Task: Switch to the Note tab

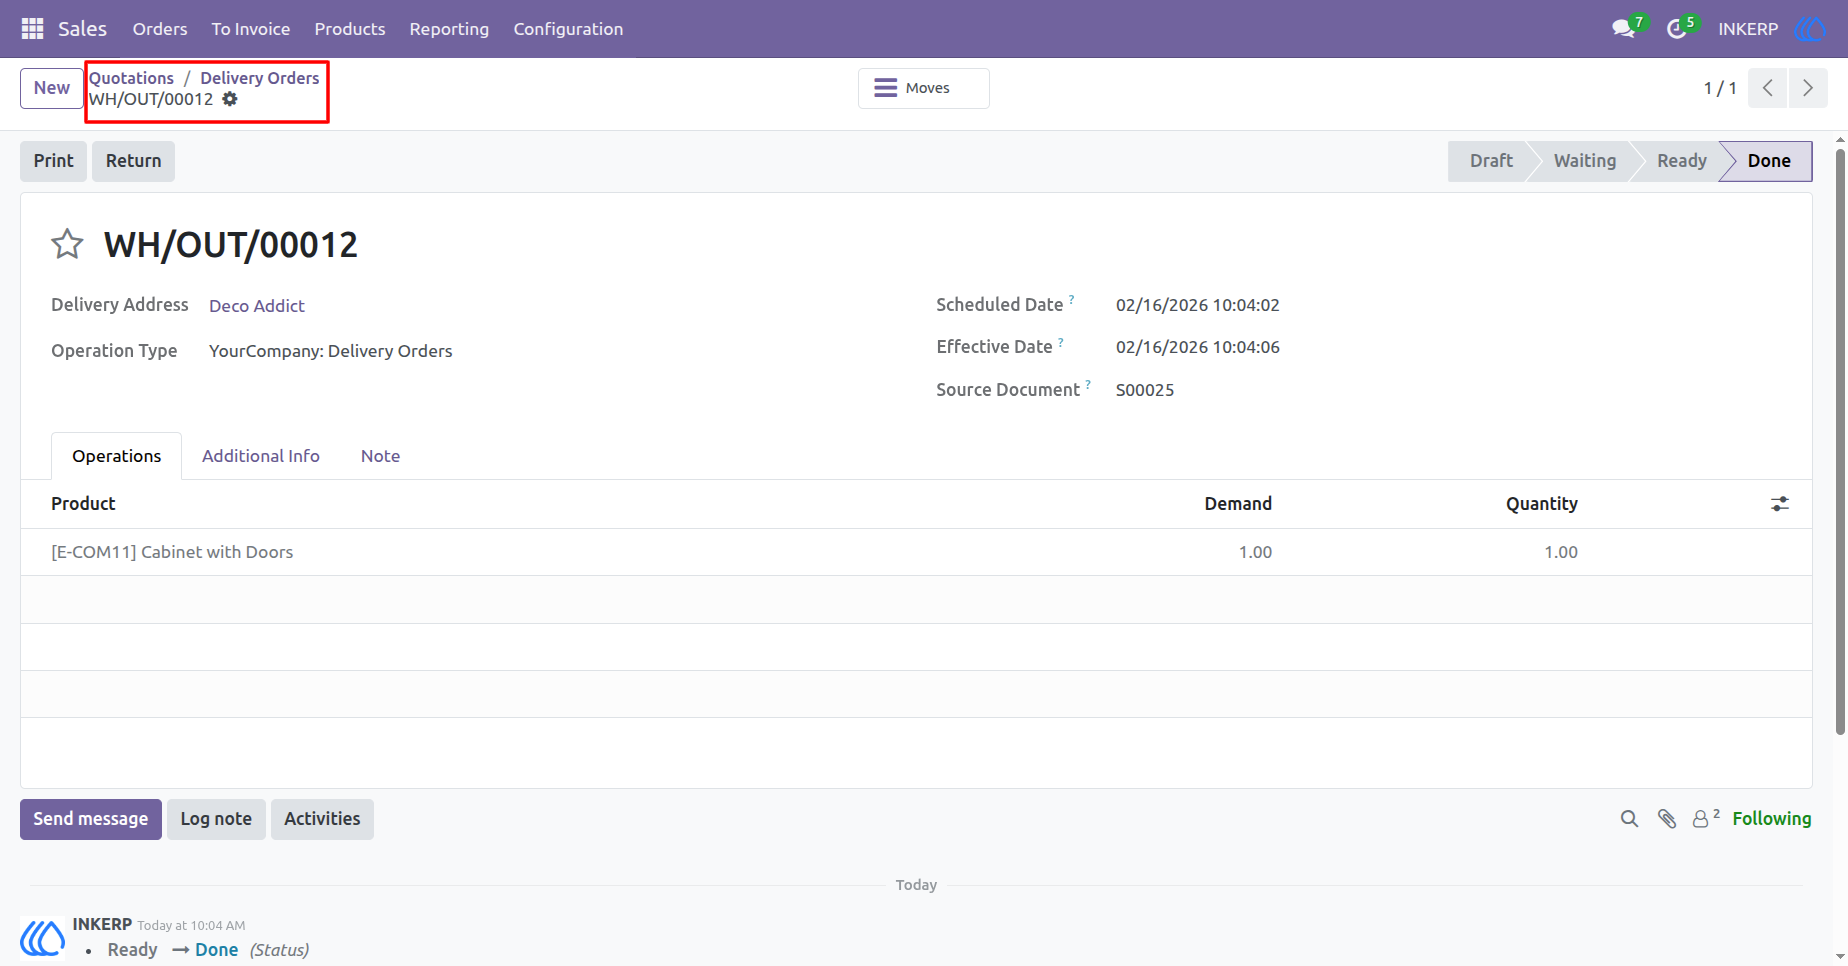Action: pos(380,456)
